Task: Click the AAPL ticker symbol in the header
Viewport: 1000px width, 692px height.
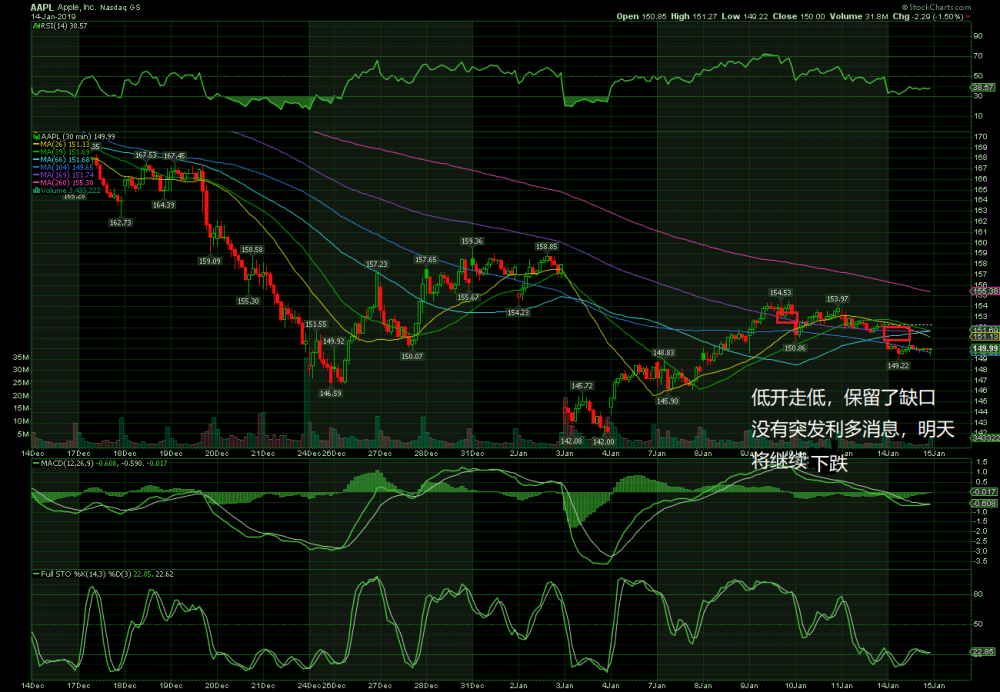Action: coord(42,7)
